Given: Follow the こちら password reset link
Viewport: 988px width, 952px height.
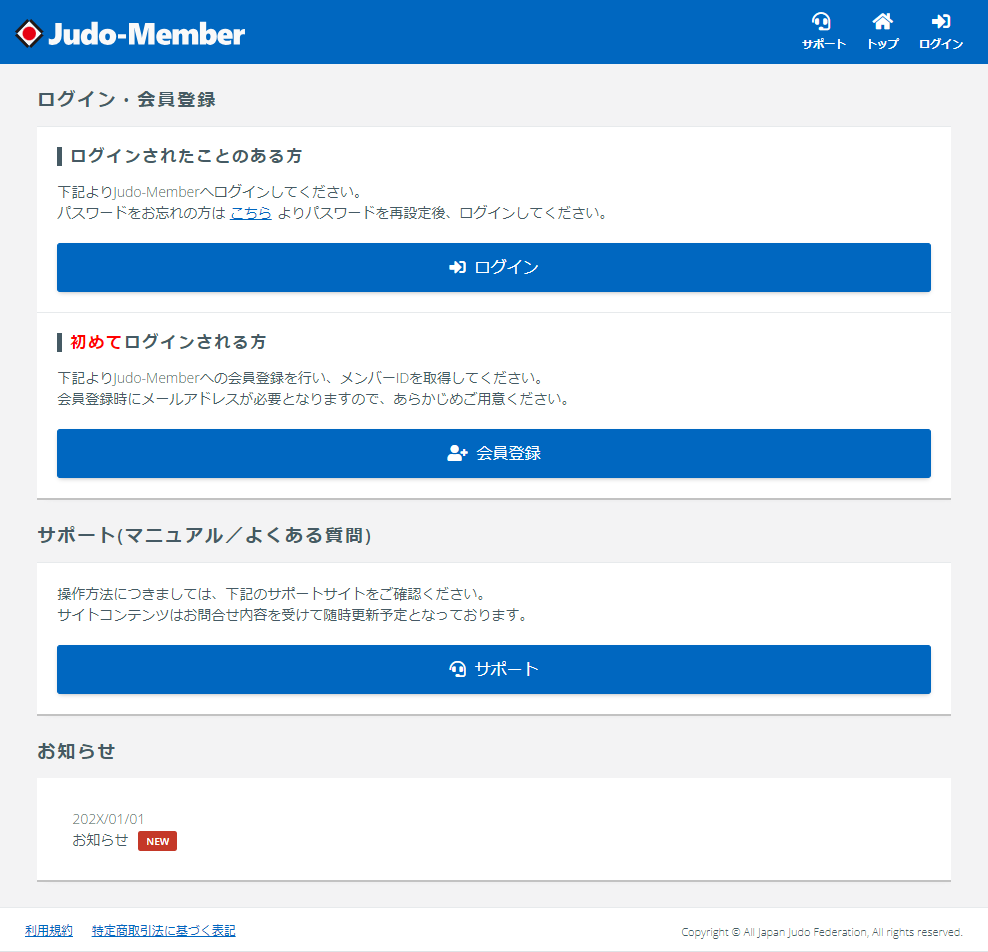Looking at the screenshot, I should click(251, 213).
